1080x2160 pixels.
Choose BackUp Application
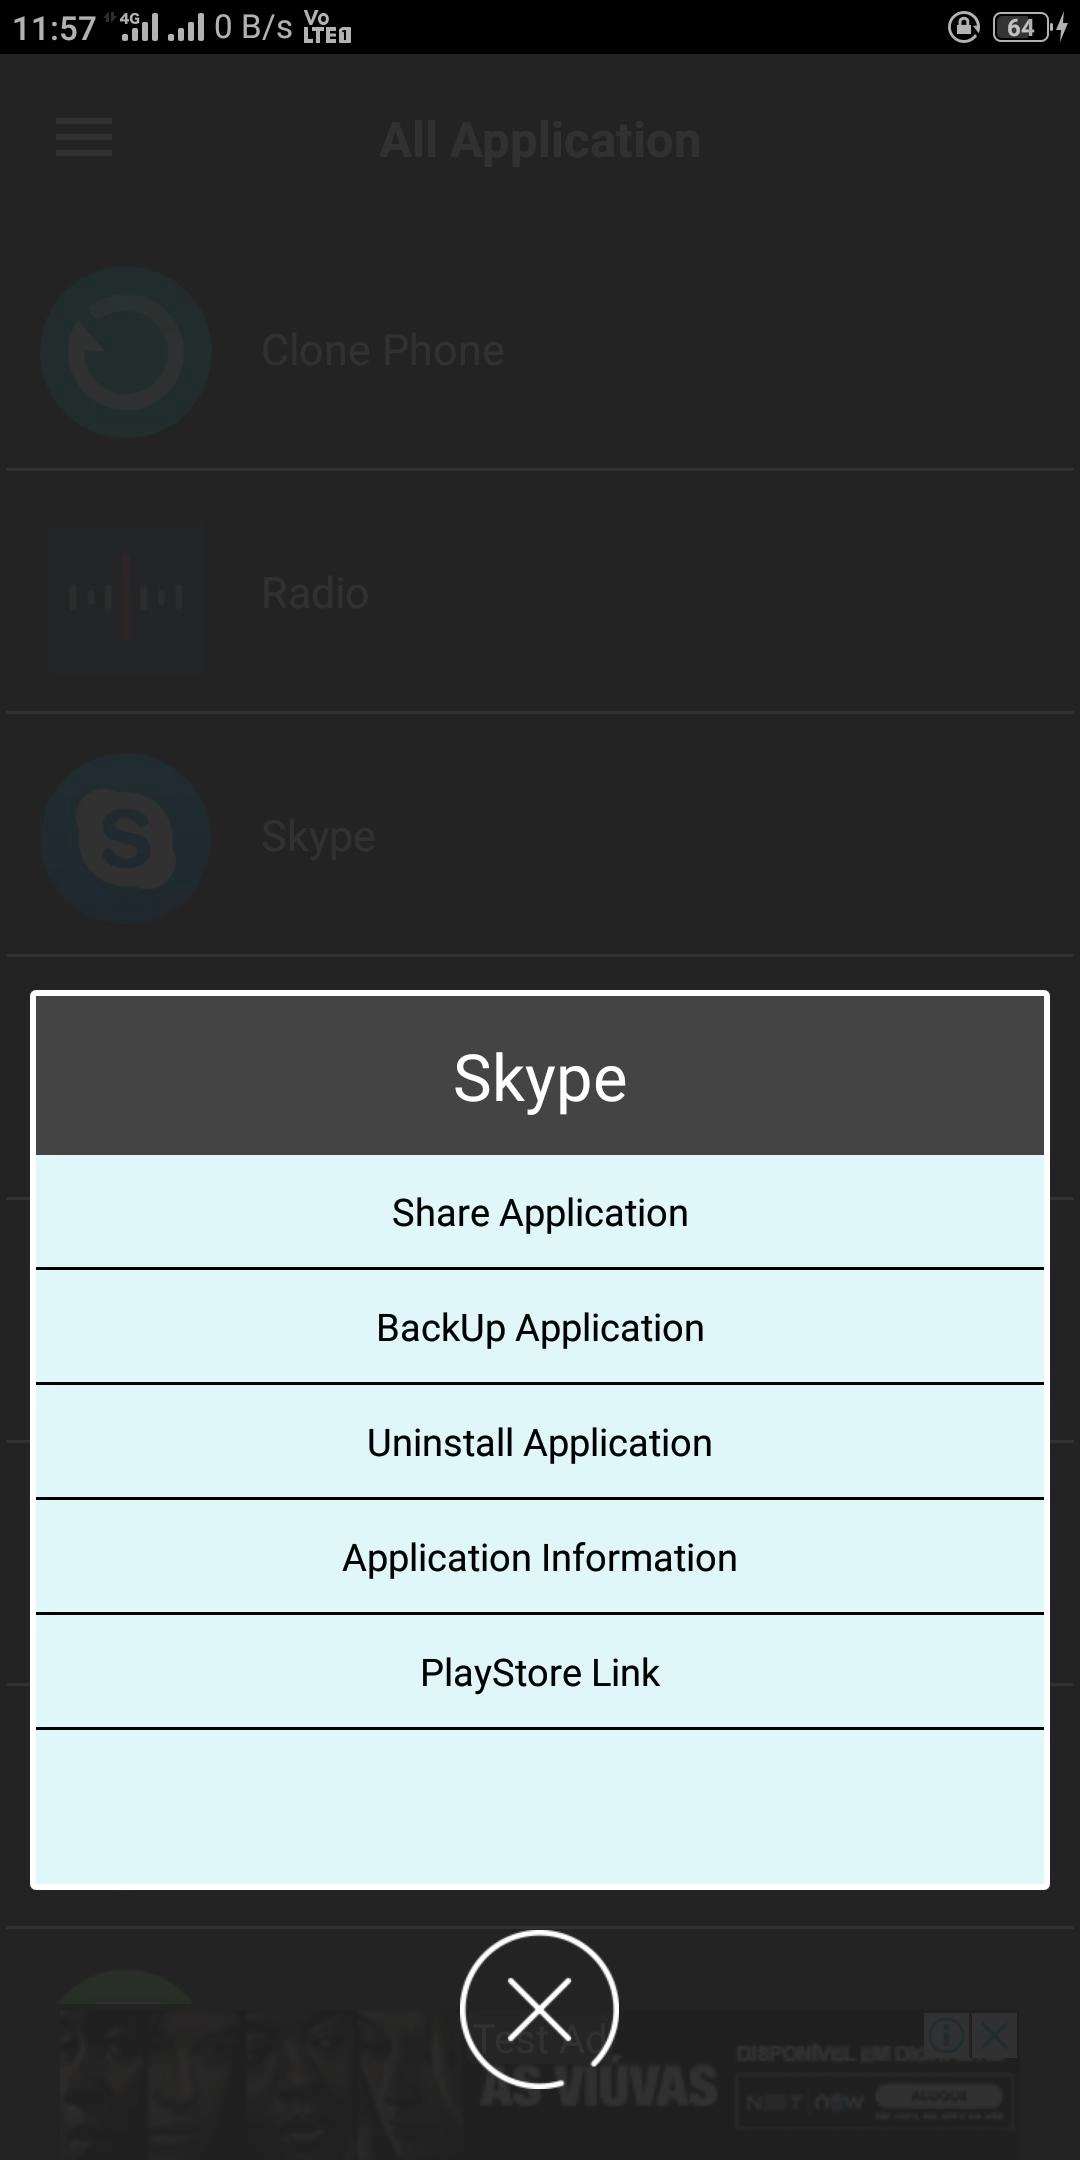tap(540, 1328)
